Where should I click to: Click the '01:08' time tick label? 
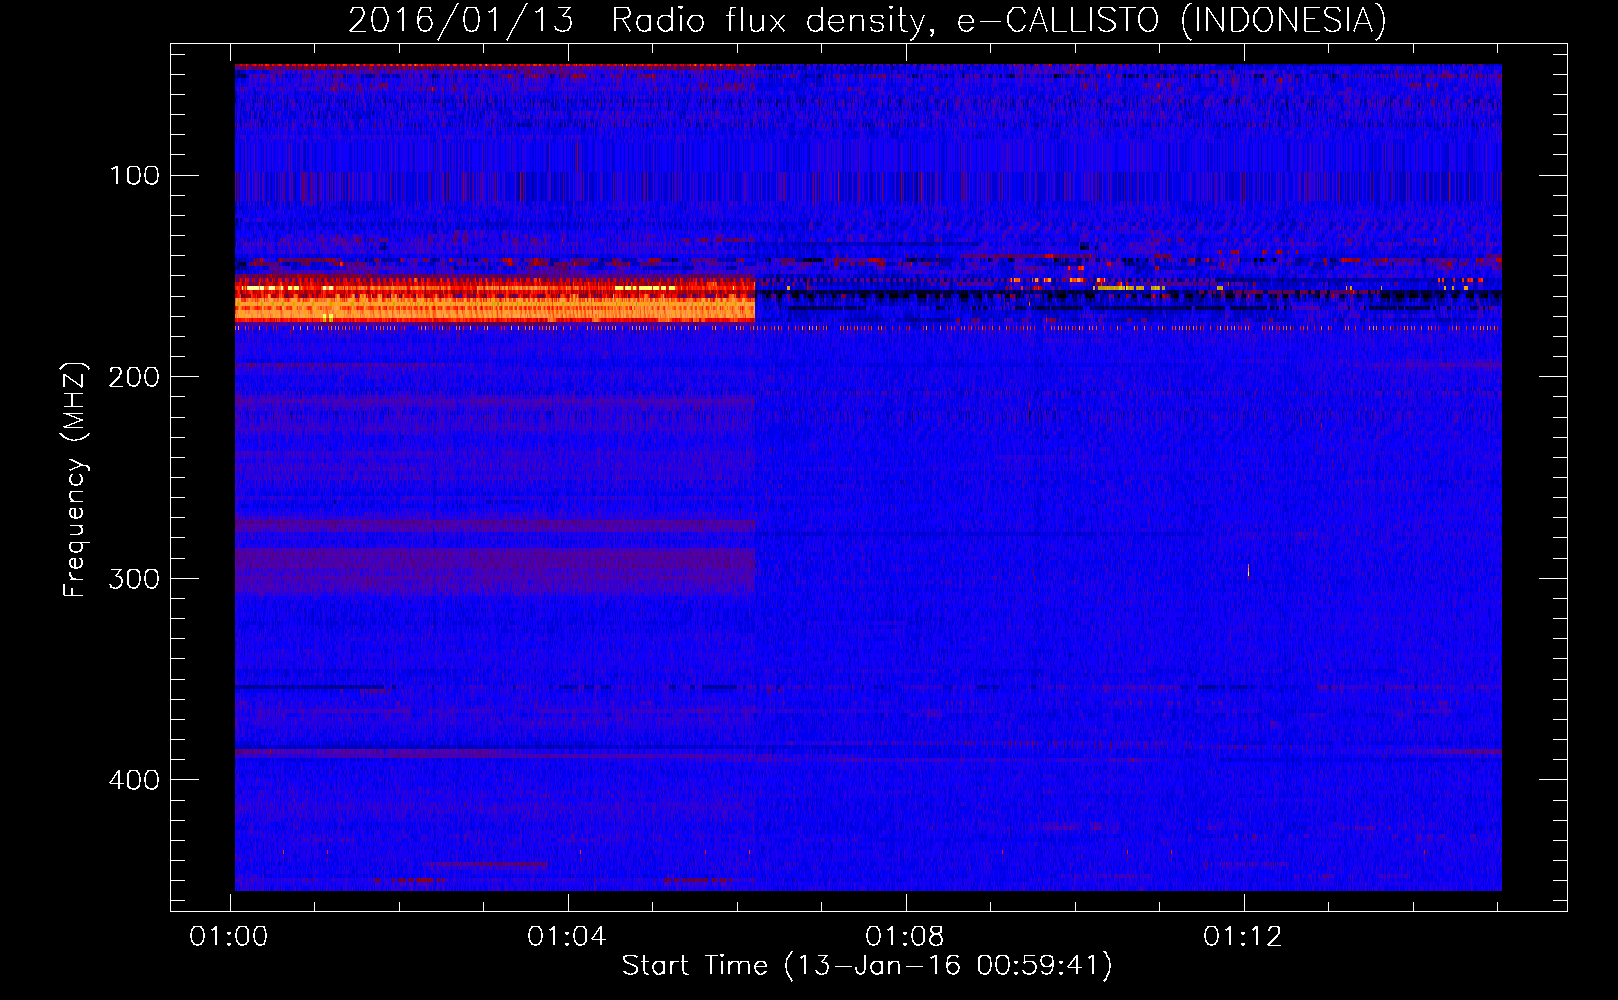click(905, 936)
